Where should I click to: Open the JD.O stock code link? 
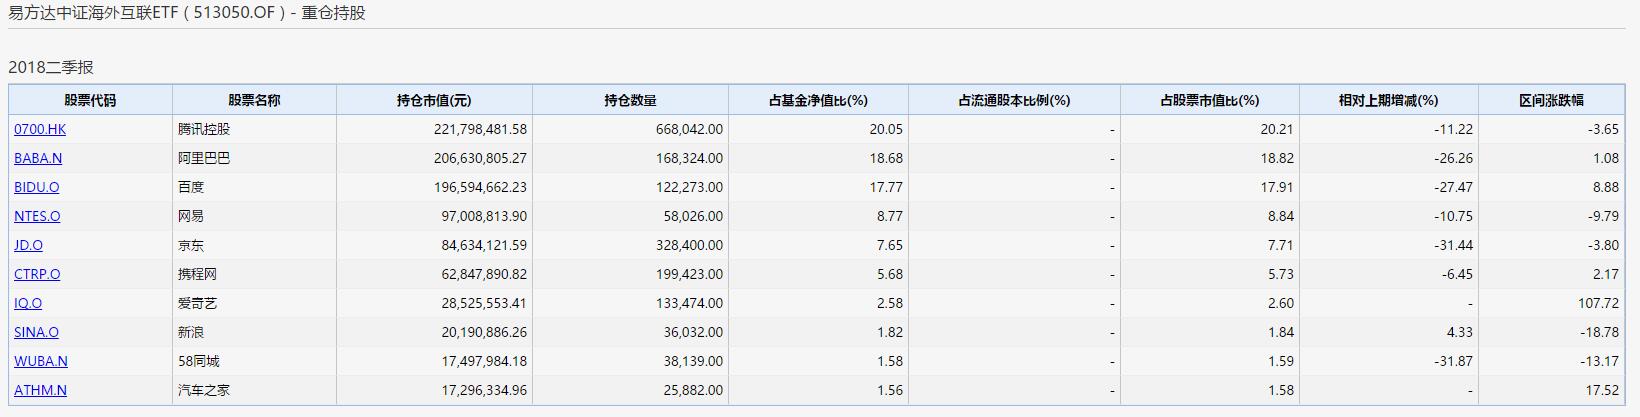coord(28,245)
